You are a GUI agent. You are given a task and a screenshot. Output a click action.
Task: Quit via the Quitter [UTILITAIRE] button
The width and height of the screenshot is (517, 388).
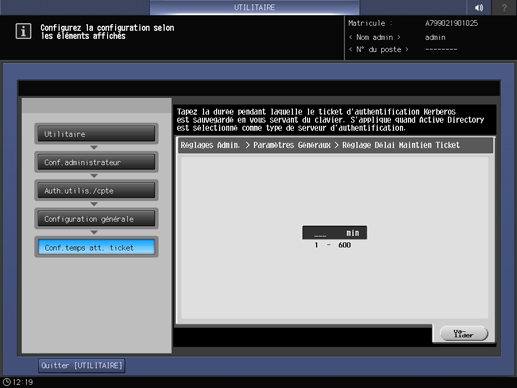[x=82, y=366]
